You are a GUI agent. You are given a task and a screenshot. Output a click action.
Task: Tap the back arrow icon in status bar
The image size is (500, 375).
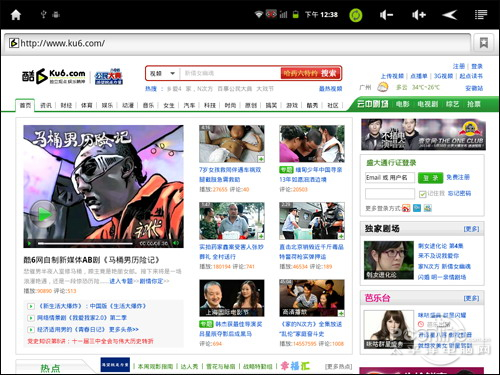click(x=449, y=15)
